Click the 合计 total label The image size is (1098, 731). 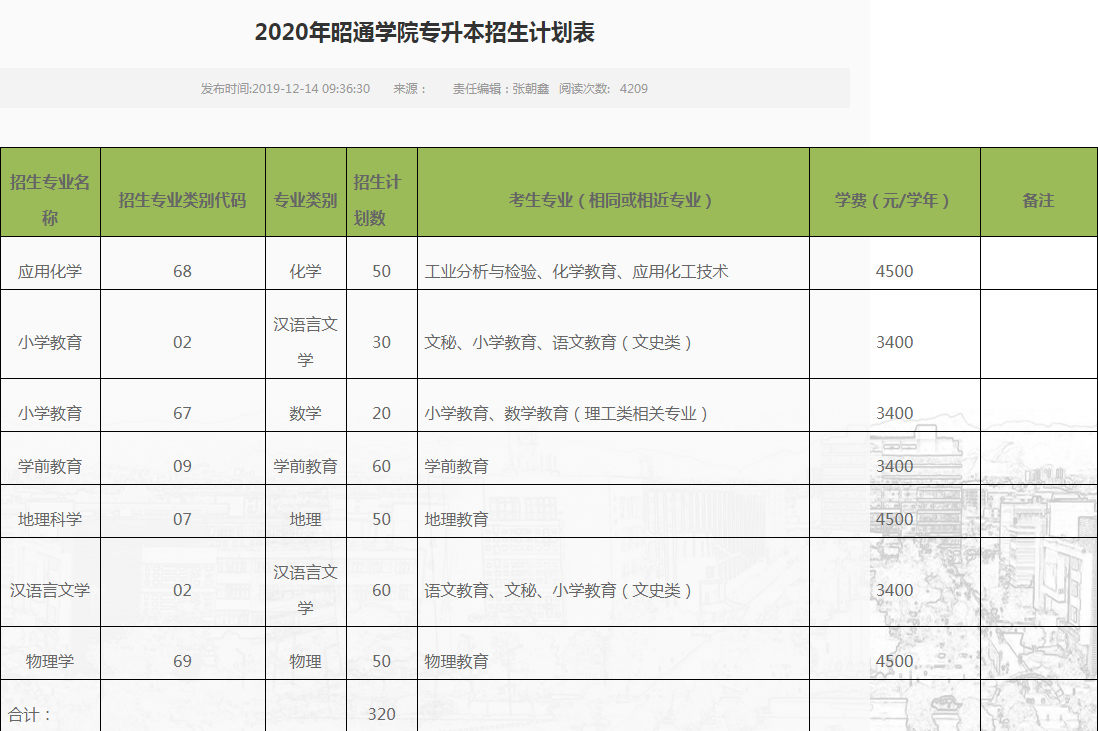pos(29,715)
